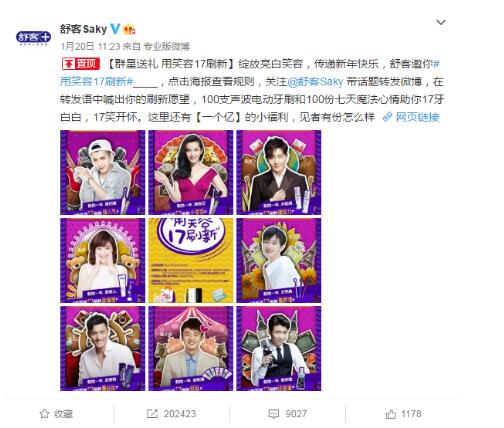Click the Saky brand logo avatar
The height and width of the screenshot is (428, 504).
click(33, 37)
